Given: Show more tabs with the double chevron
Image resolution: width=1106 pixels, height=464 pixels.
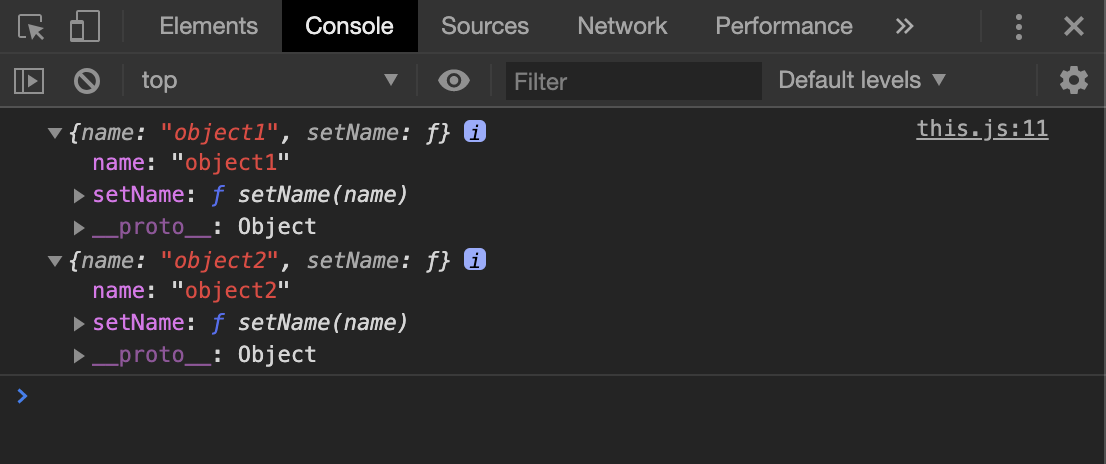Looking at the screenshot, I should pos(904,26).
